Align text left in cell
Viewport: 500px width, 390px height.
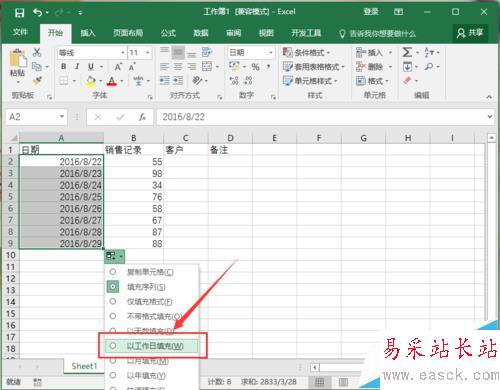click(164, 67)
